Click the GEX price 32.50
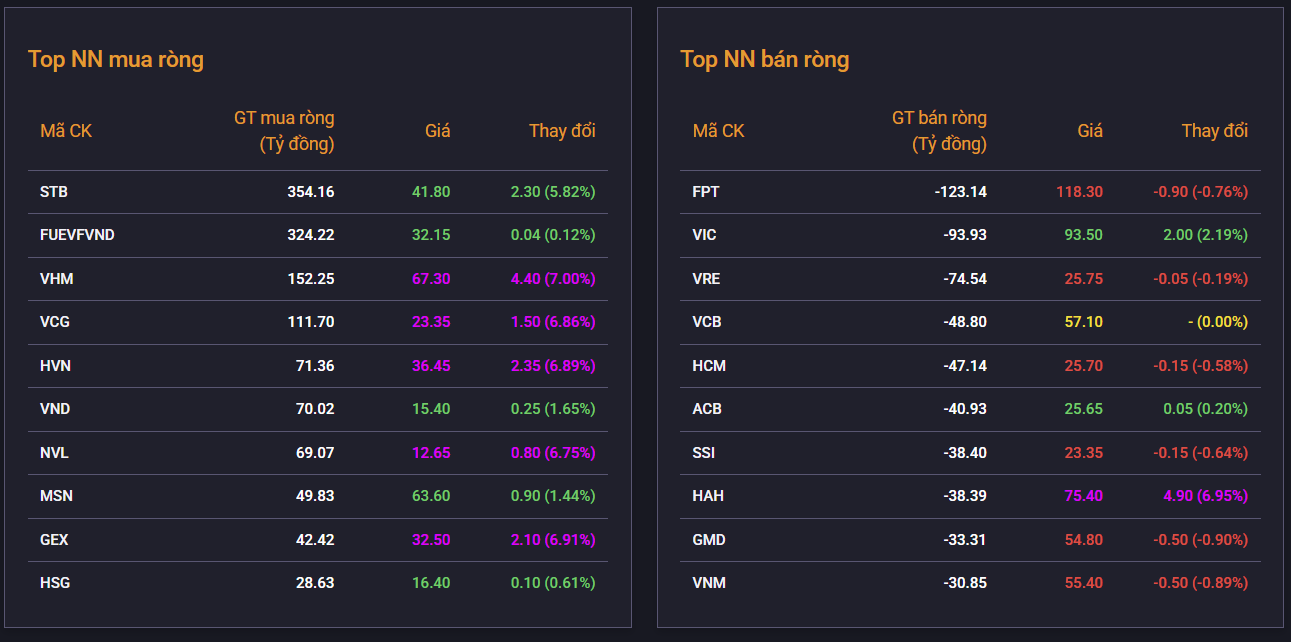1291x642 pixels. [431, 540]
